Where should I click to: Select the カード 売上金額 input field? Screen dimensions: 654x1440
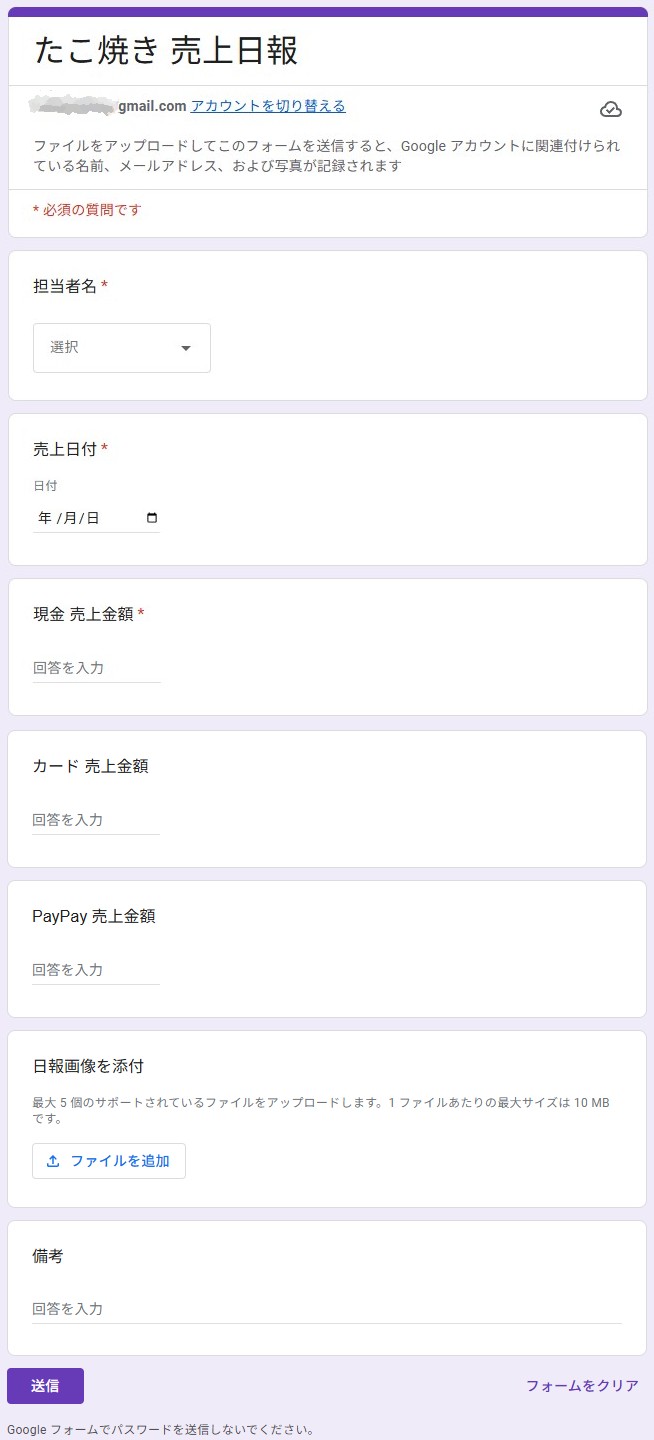[x=95, y=819]
